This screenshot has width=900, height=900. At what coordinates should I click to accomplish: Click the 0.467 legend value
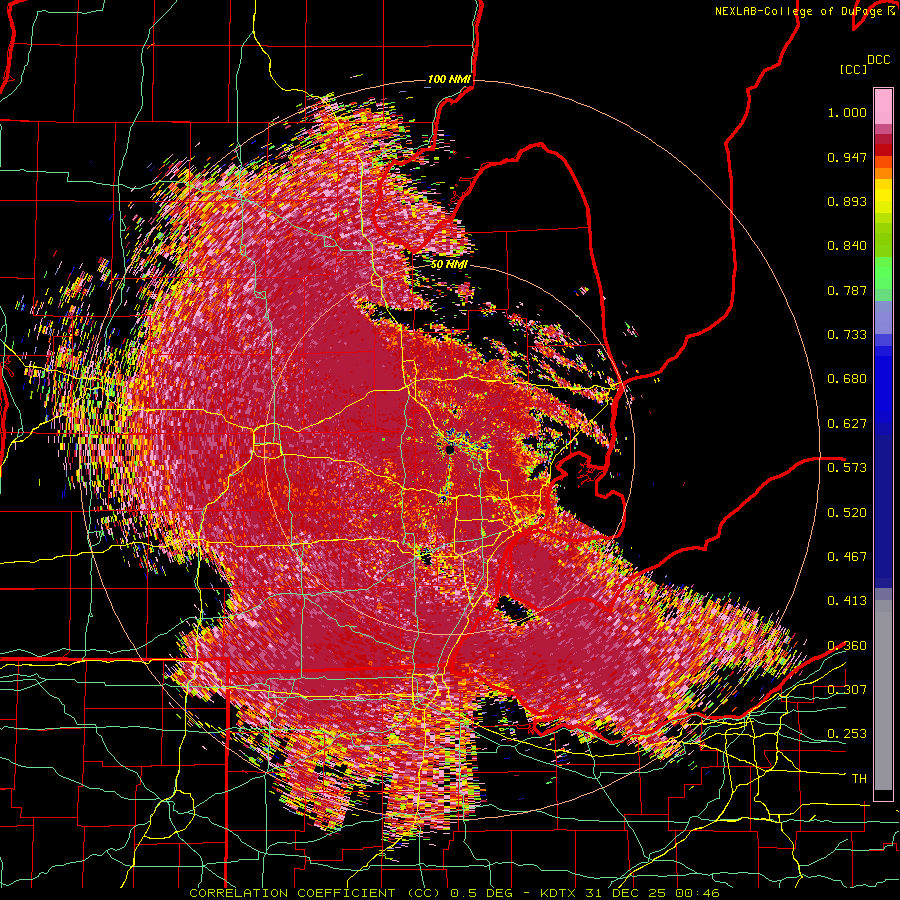point(847,557)
